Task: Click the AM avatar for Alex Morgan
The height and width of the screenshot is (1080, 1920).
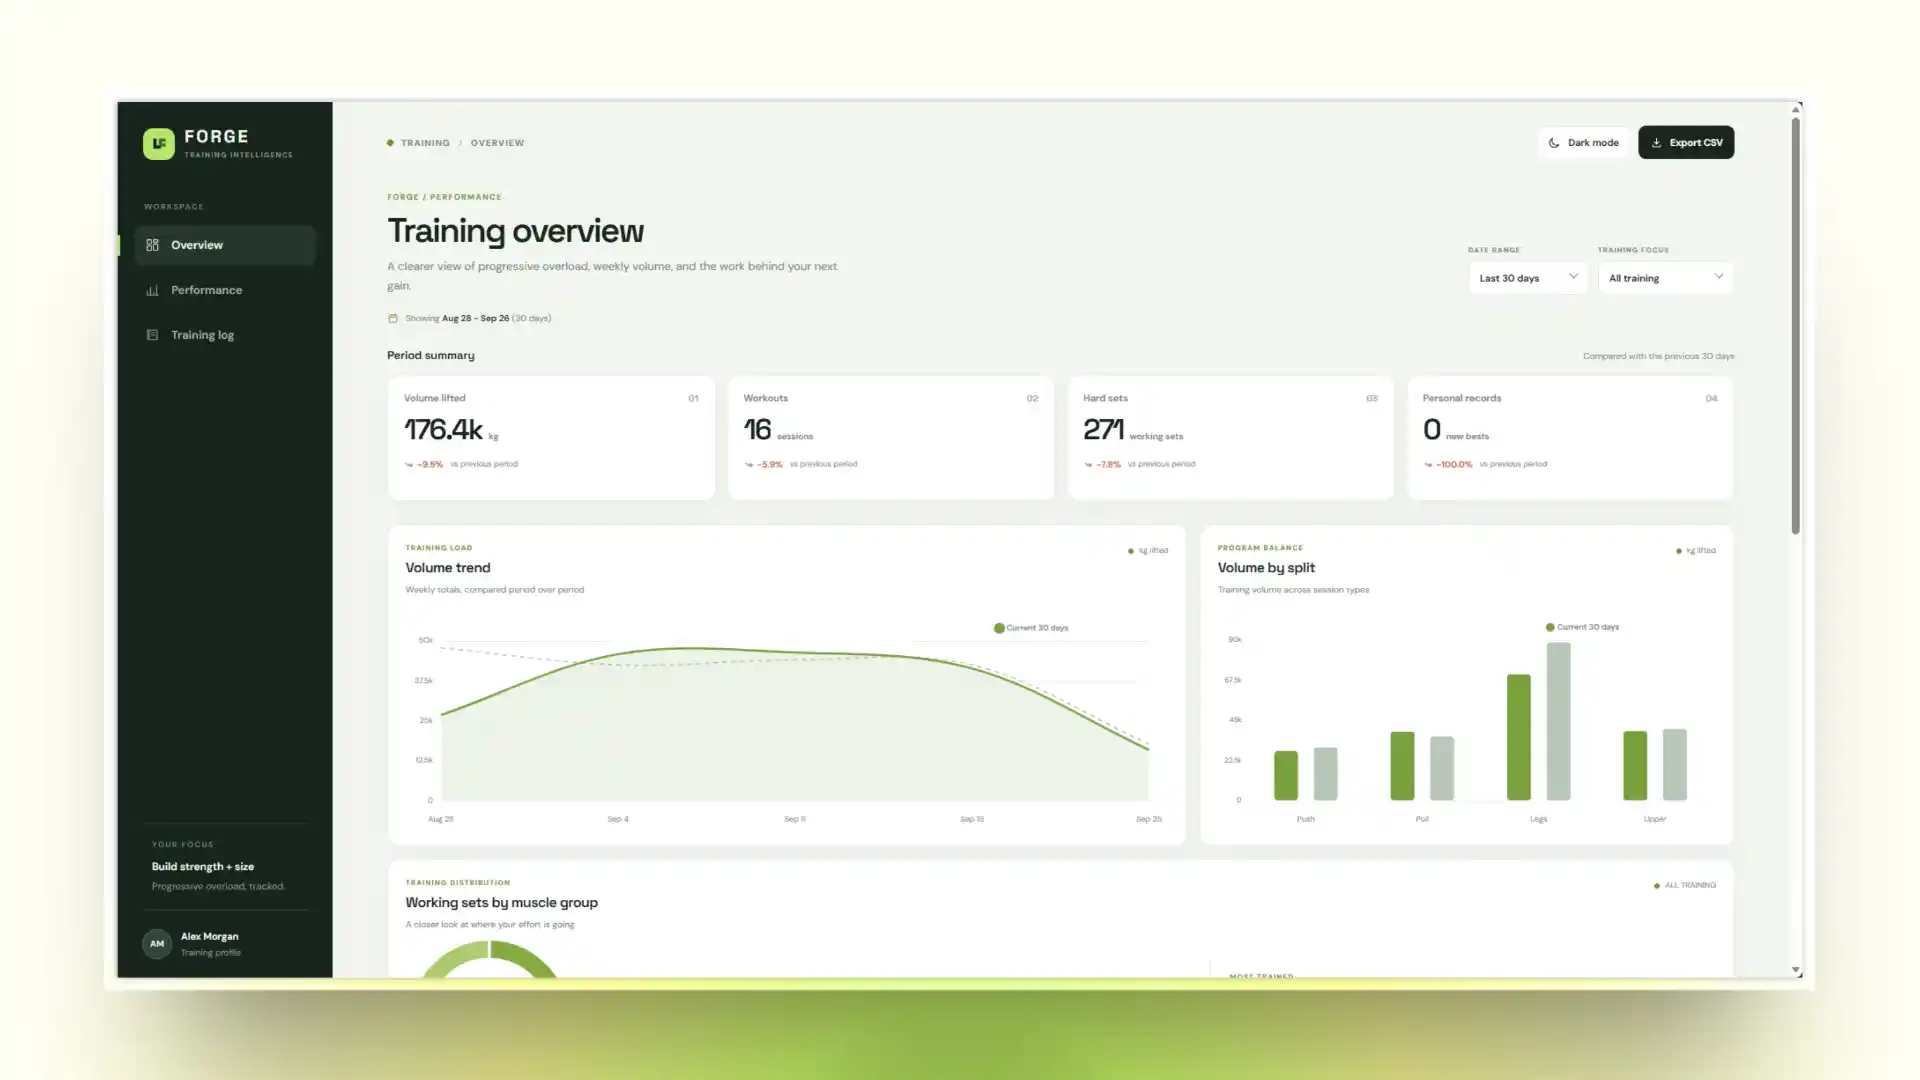Action: (x=157, y=944)
